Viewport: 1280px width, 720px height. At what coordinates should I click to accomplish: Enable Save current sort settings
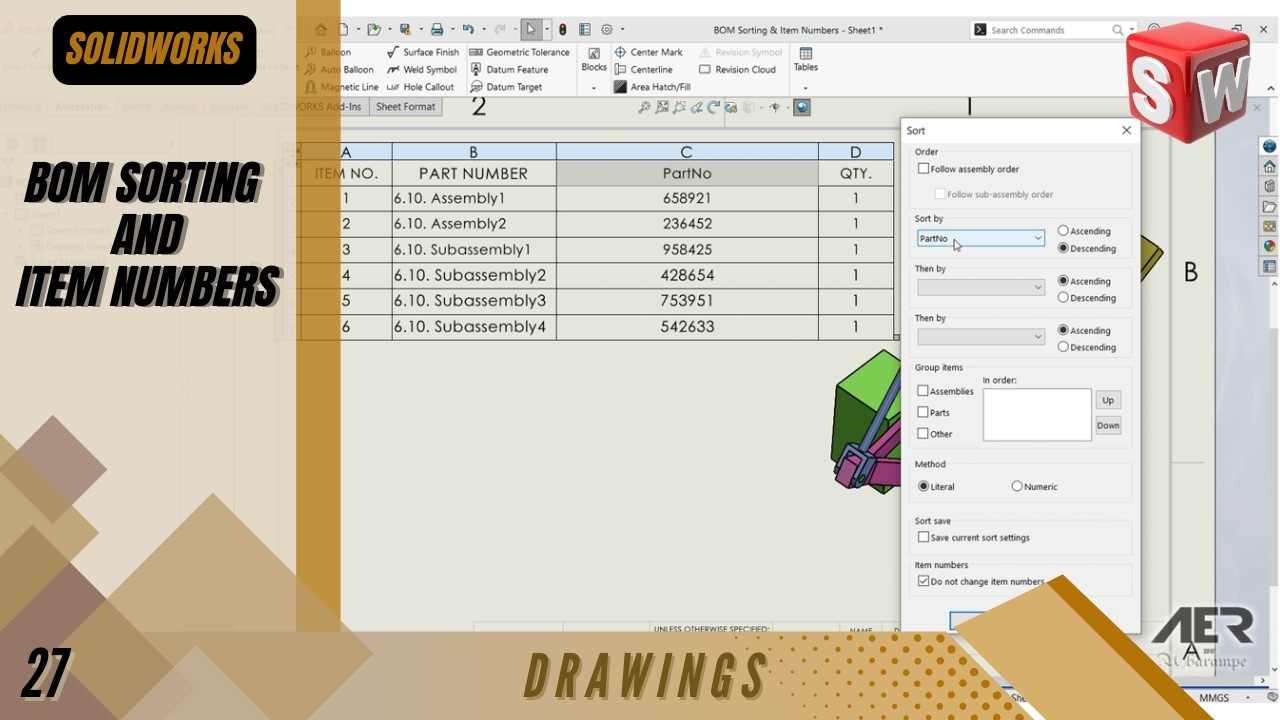pyautogui.click(x=923, y=537)
